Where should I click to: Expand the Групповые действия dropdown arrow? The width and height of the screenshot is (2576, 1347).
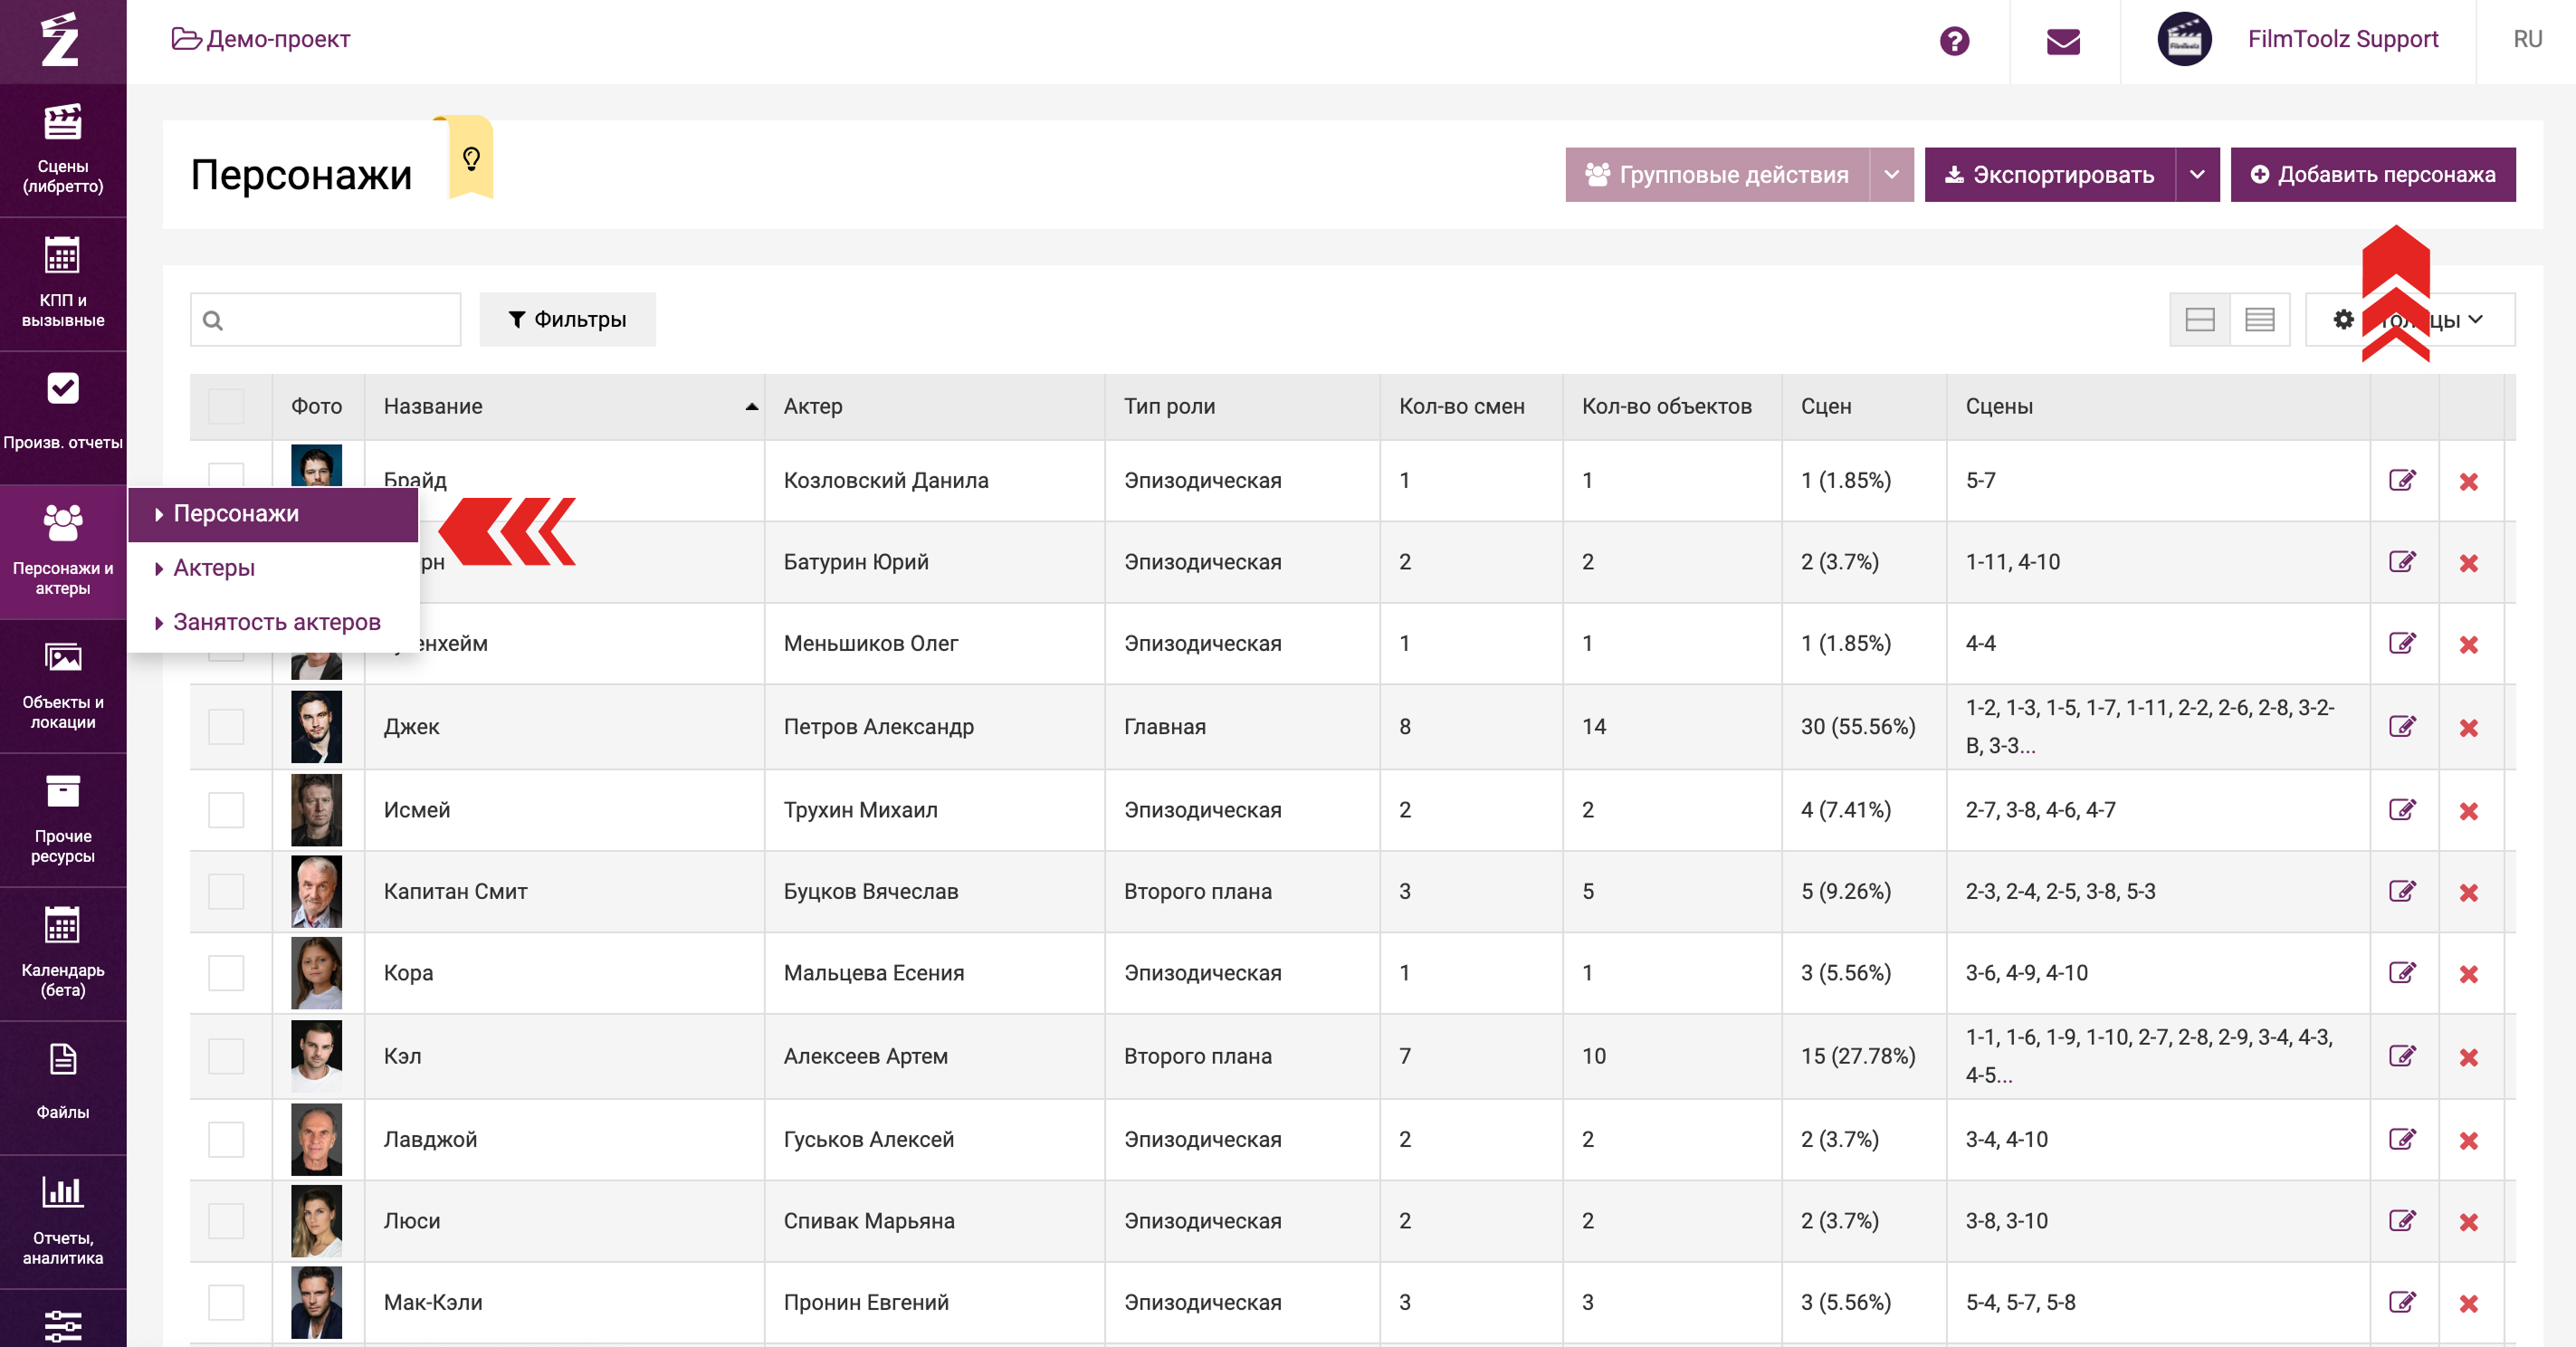coord(1890,175)
